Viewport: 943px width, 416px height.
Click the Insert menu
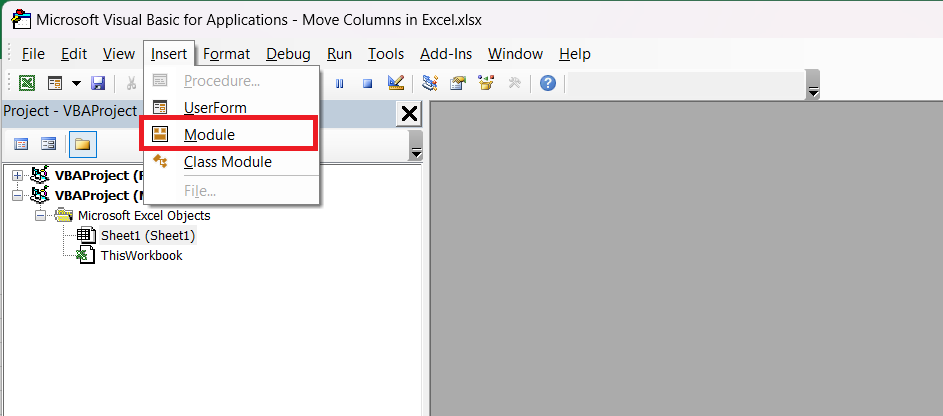click(x=169, y=54)
